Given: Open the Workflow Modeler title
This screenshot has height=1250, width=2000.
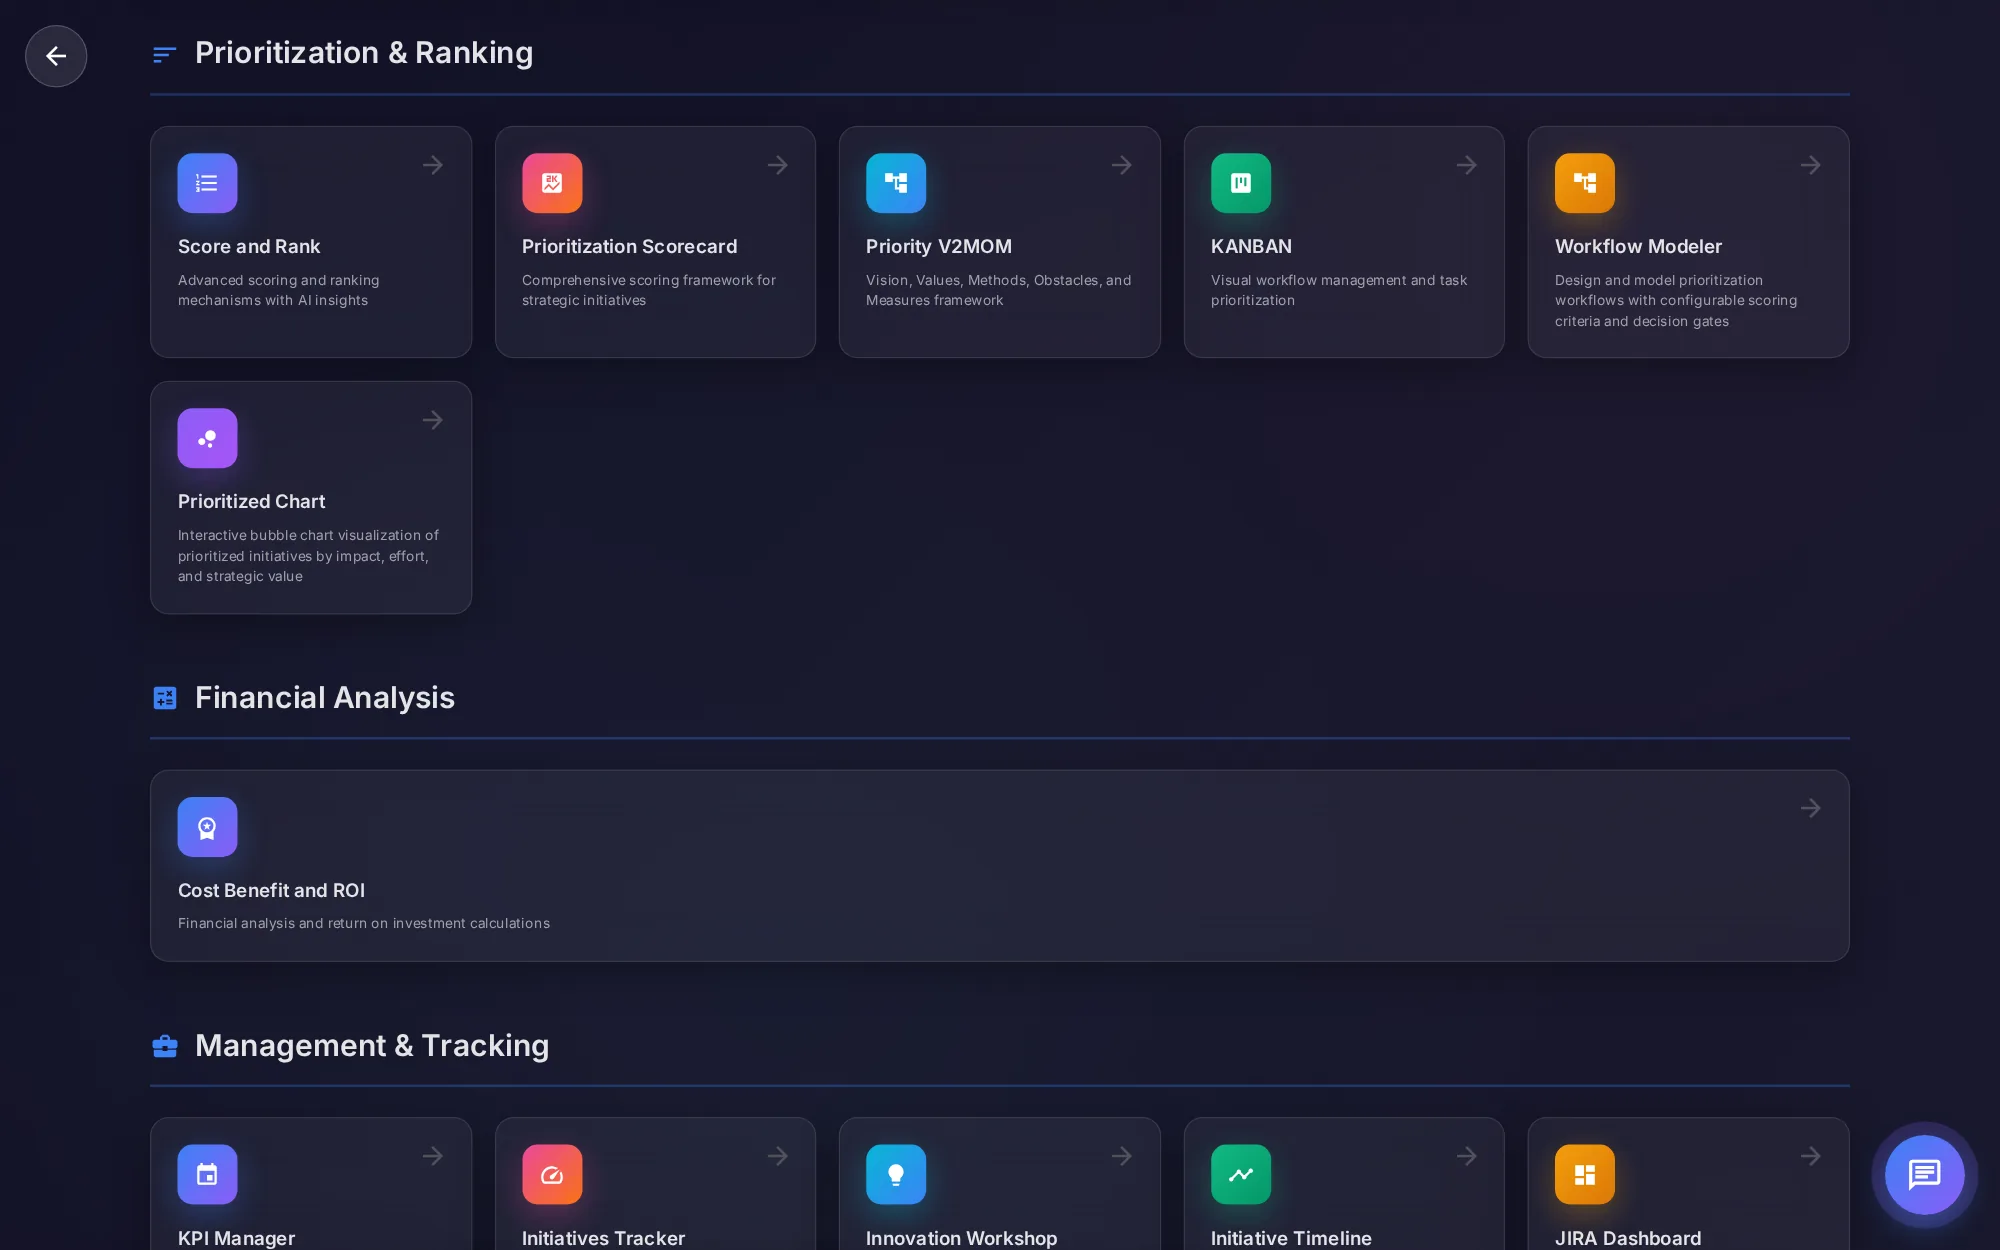Looking at the screenshot, I should click(x=1638, y=246).
